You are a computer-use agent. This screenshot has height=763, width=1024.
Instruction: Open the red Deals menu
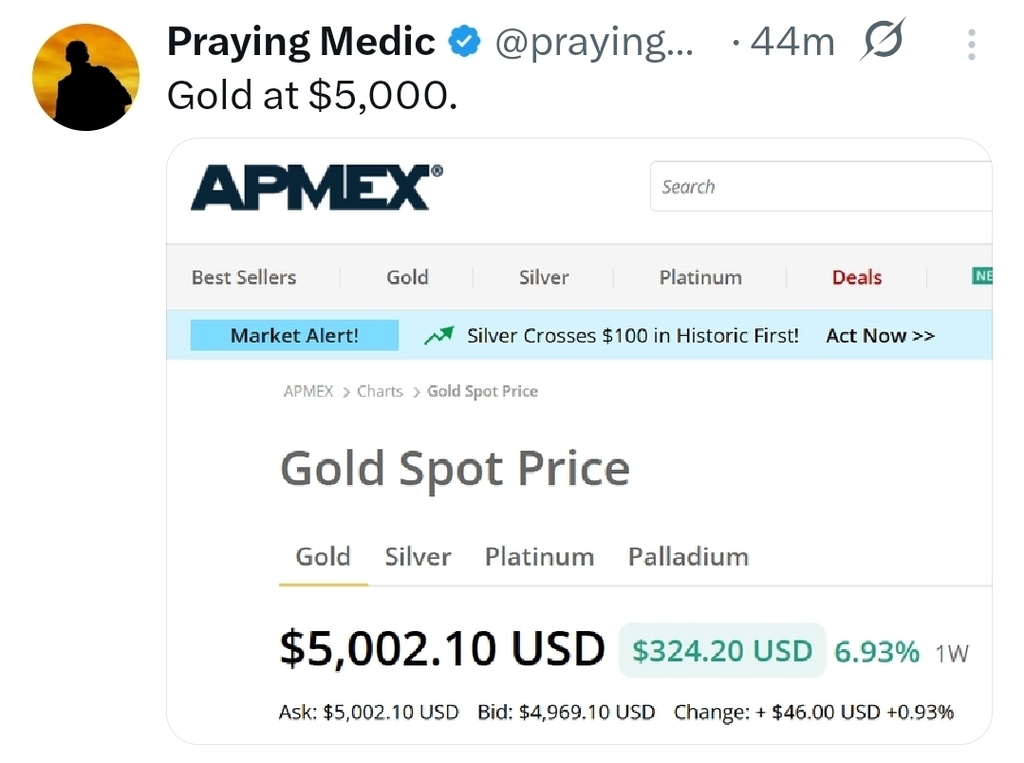[x=856, y=277]
